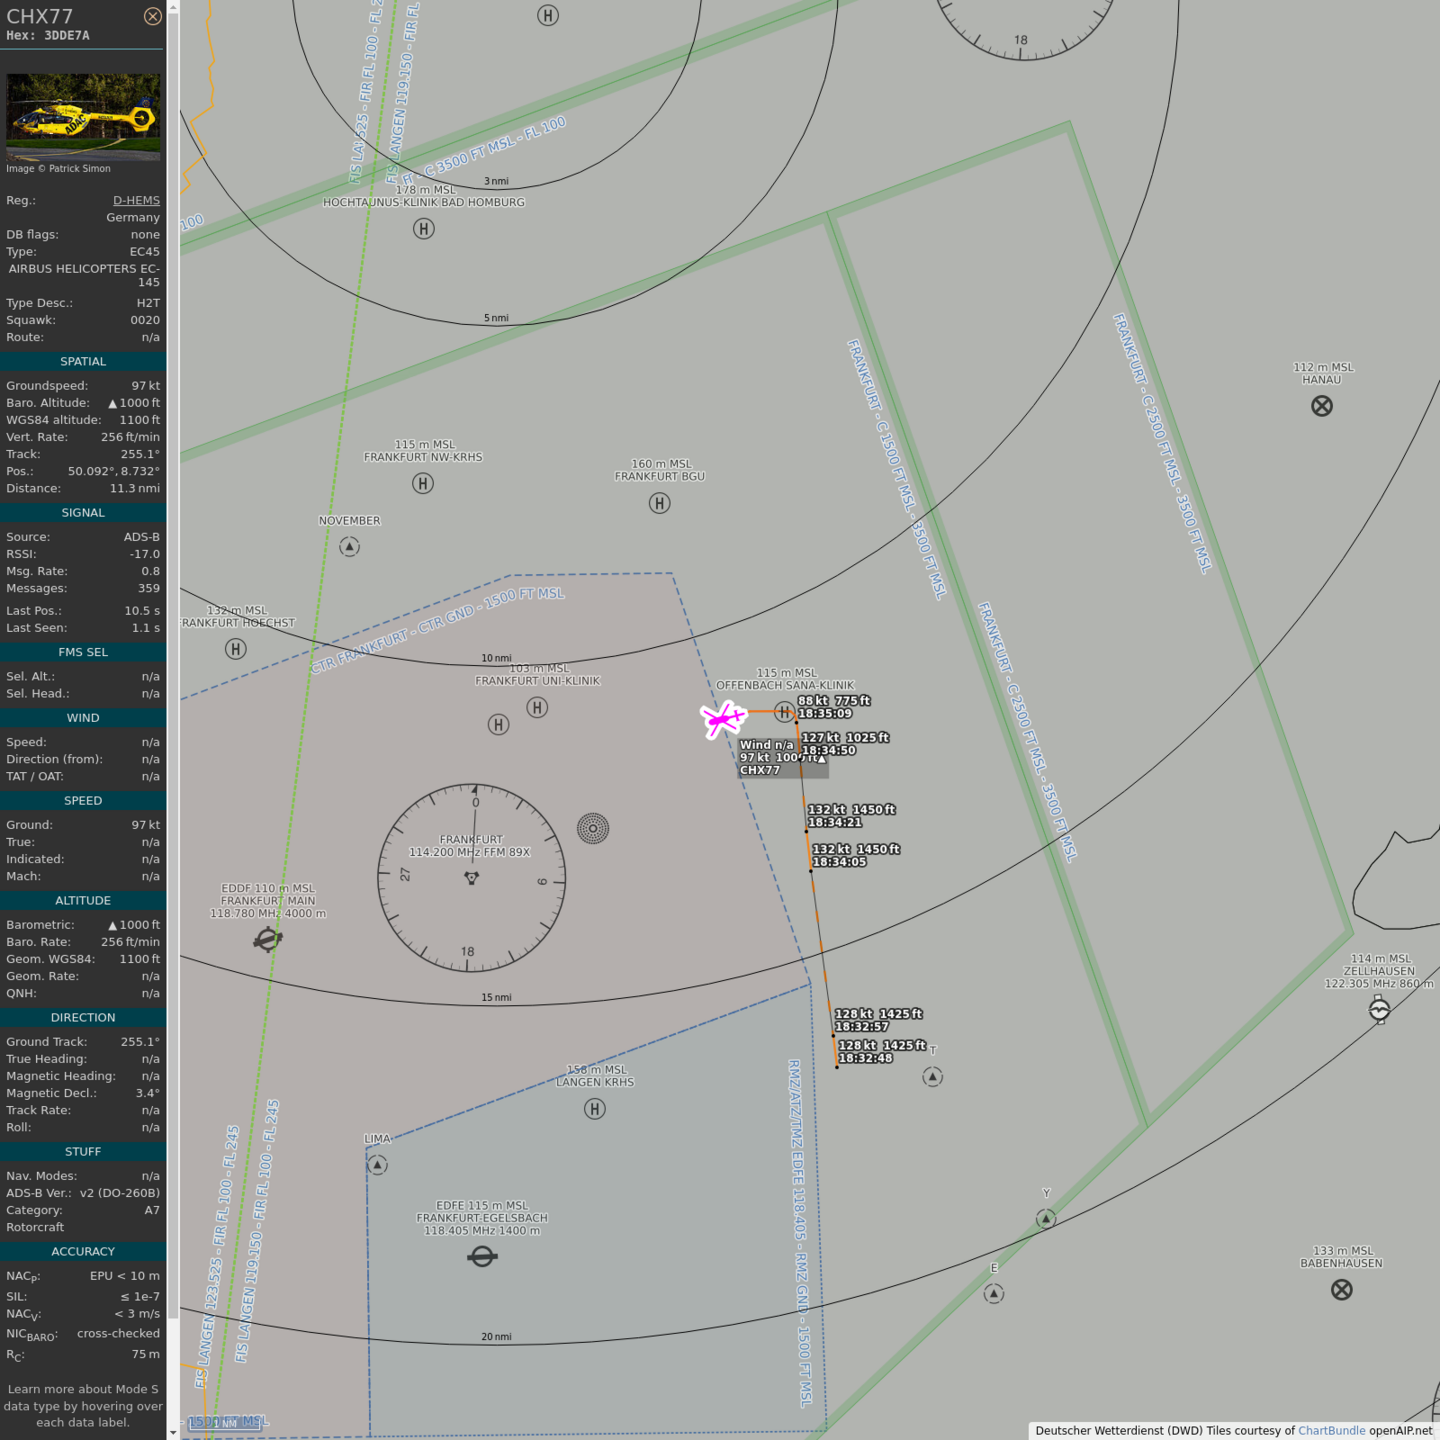Click the Zellhausen glider airfield symbol
Viewport: 1440px width, 1440px height.
tap(1379, 1010)
